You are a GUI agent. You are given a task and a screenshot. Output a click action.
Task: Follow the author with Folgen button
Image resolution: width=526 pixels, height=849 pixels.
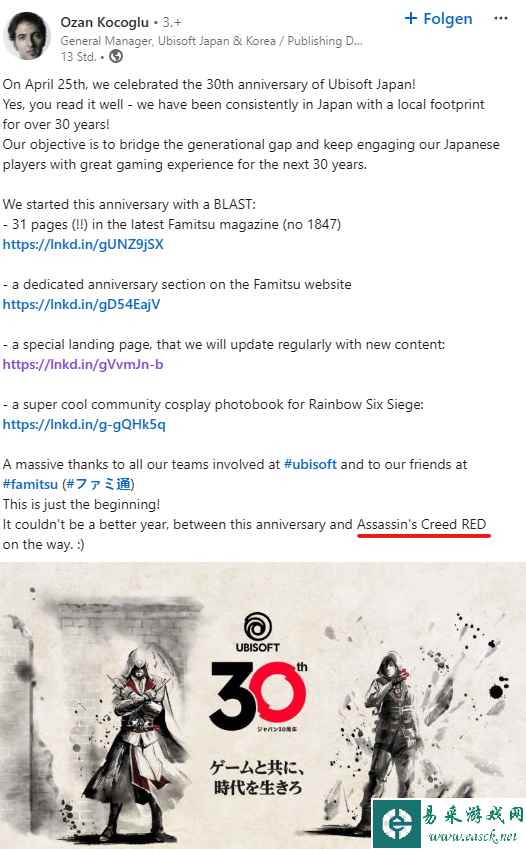[438, 19]
